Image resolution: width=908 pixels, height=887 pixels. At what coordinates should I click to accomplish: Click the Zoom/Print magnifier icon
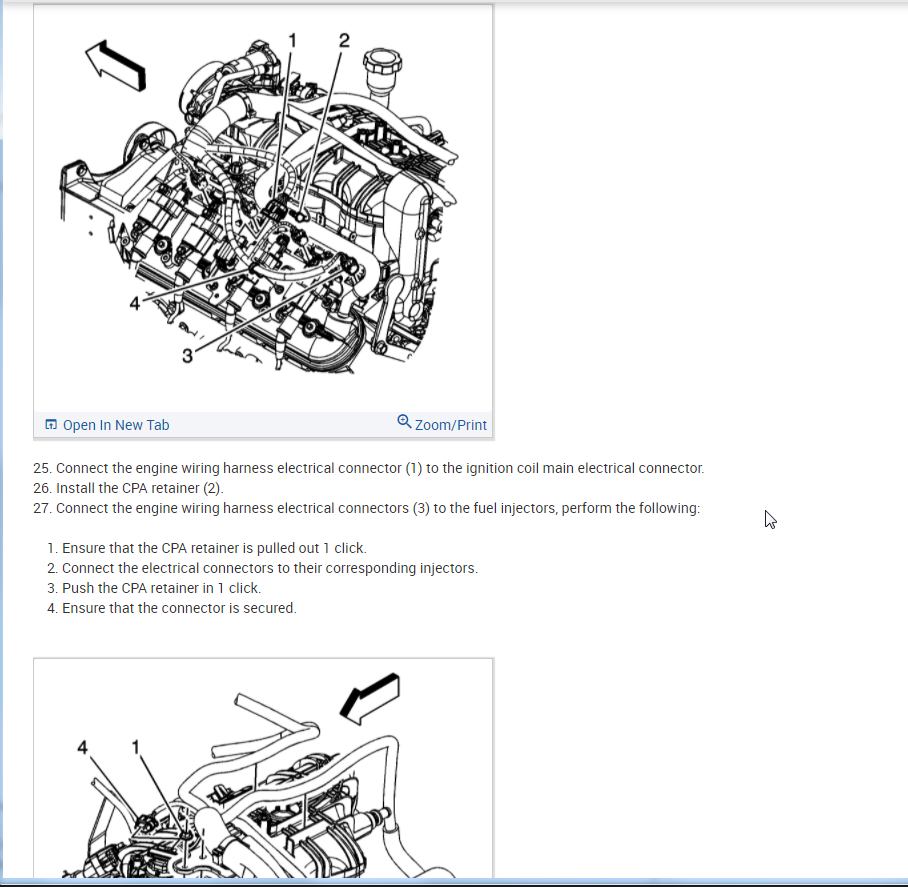click(404, 421)
